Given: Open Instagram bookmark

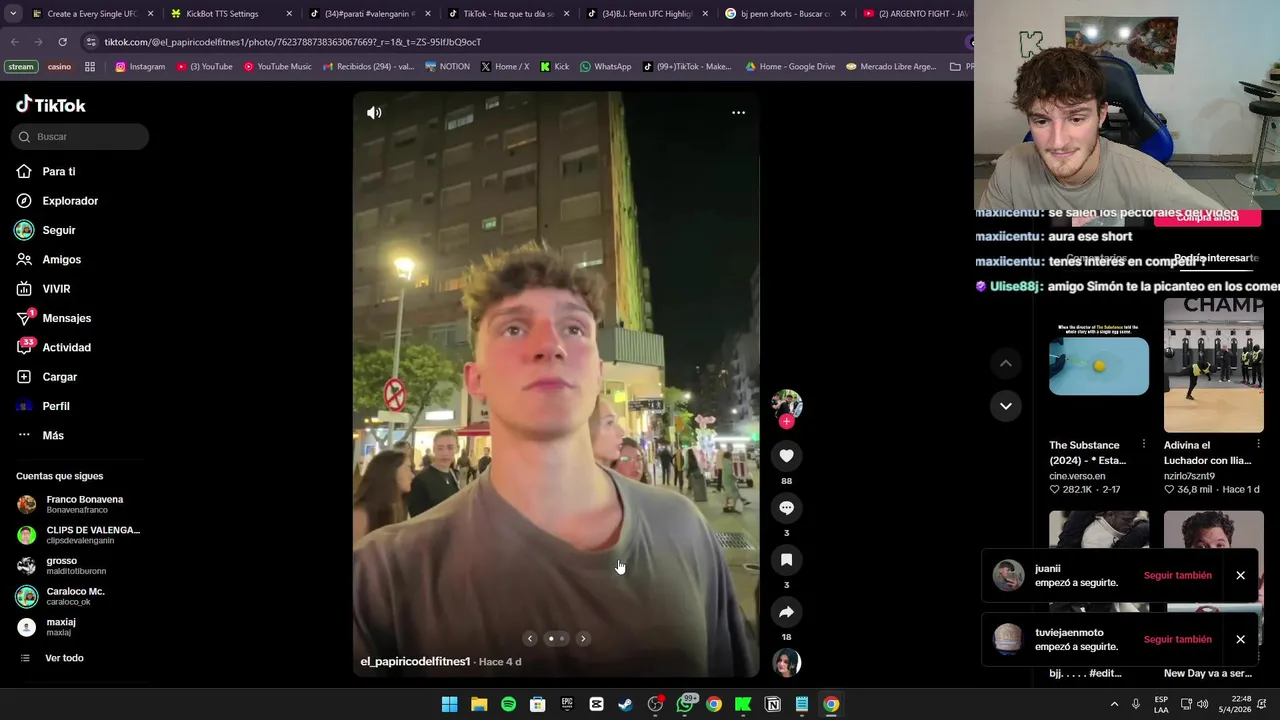Looking at the screenshot, I should 140,67.
